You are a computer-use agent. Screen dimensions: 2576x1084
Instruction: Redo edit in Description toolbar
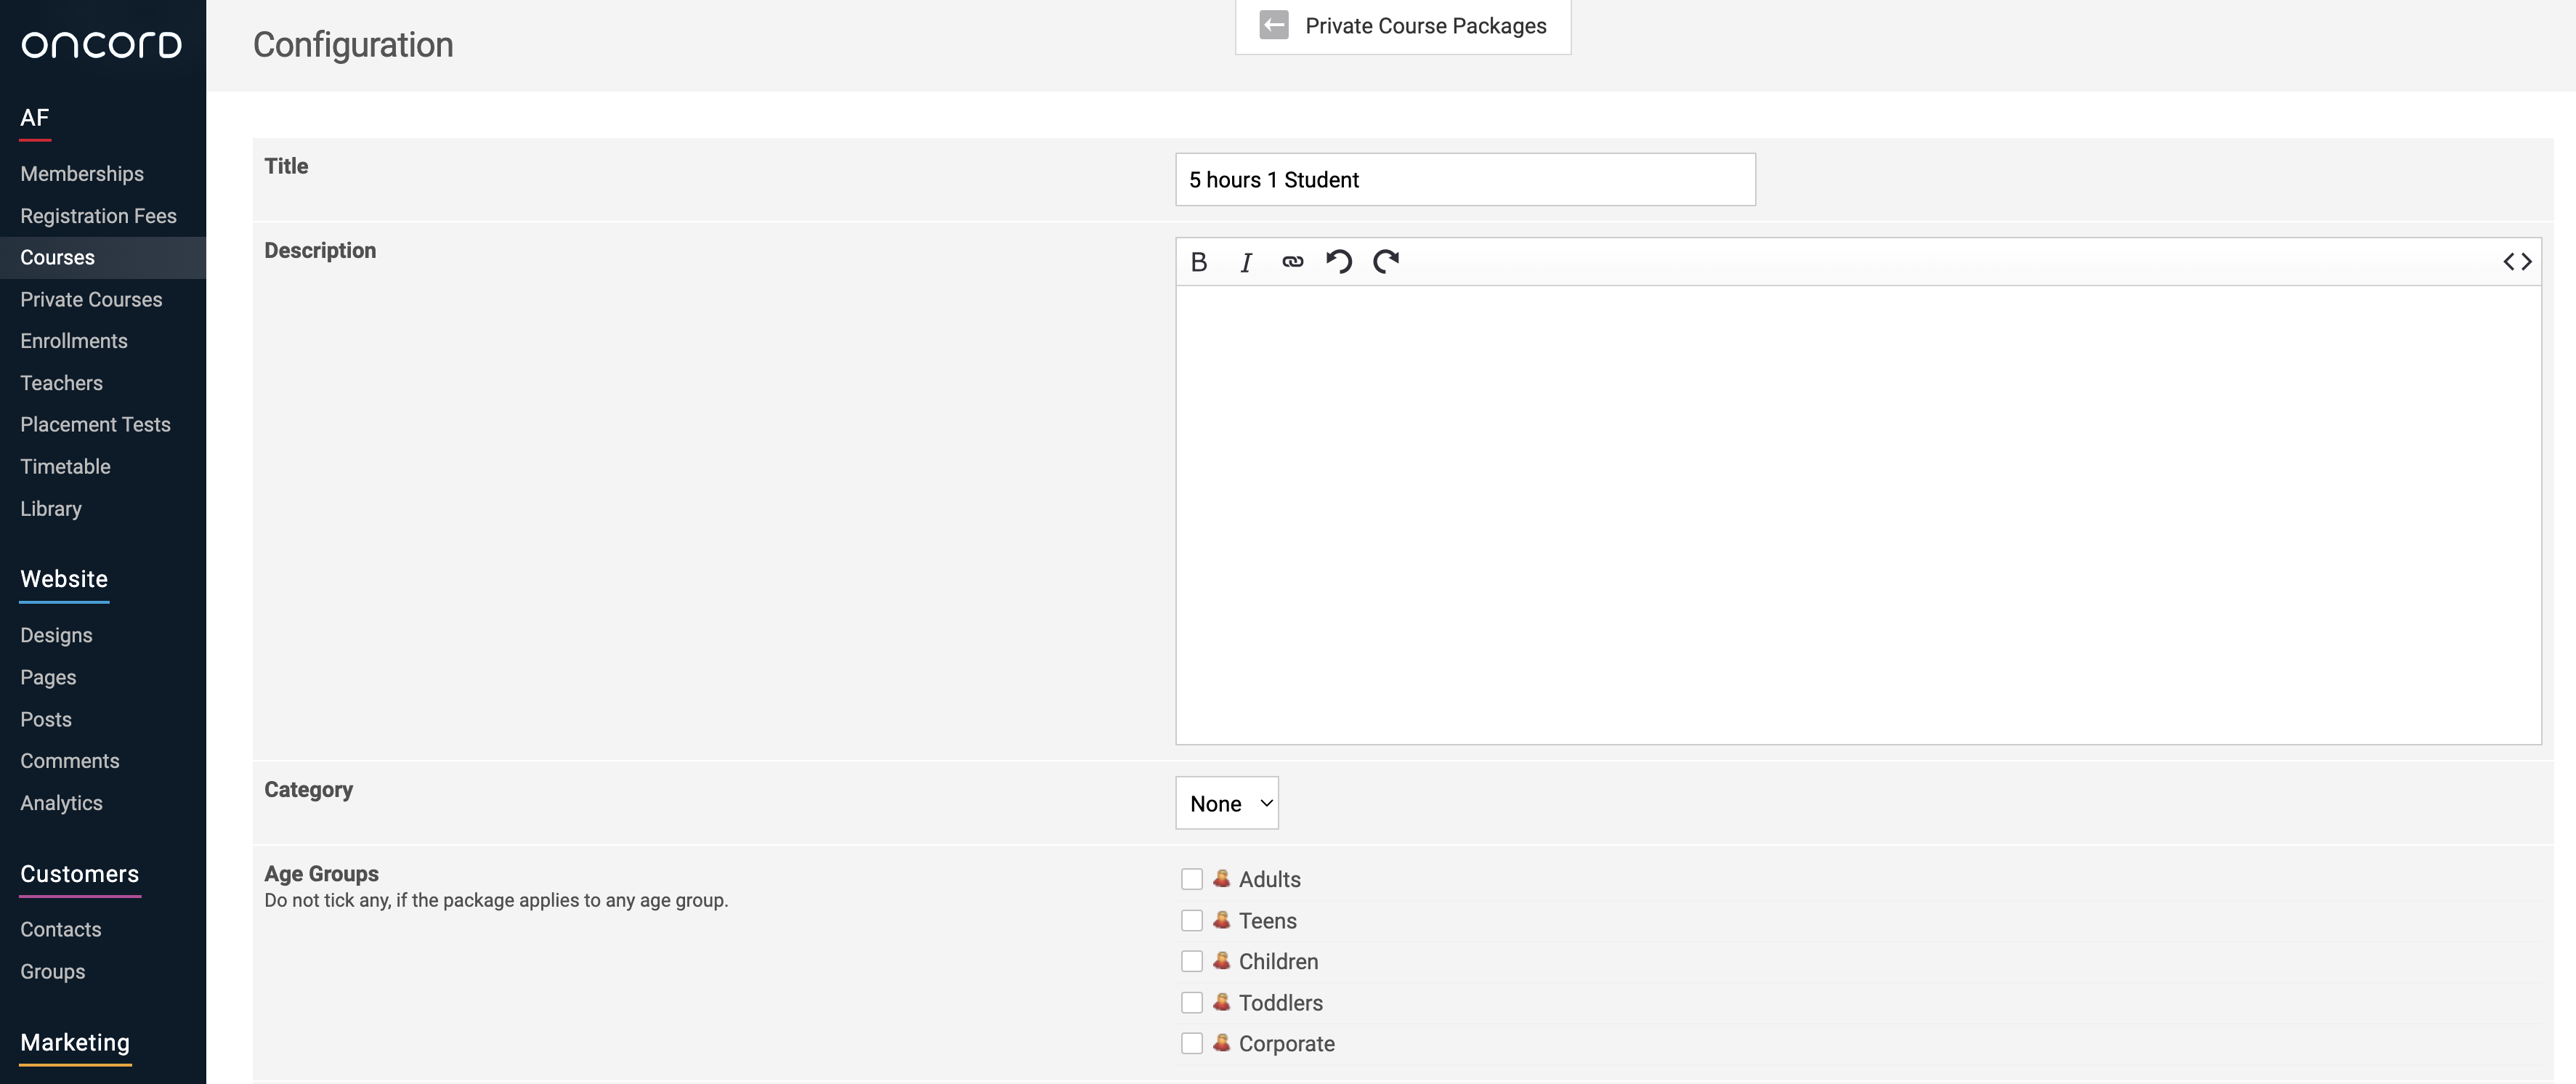[1386, 262]
